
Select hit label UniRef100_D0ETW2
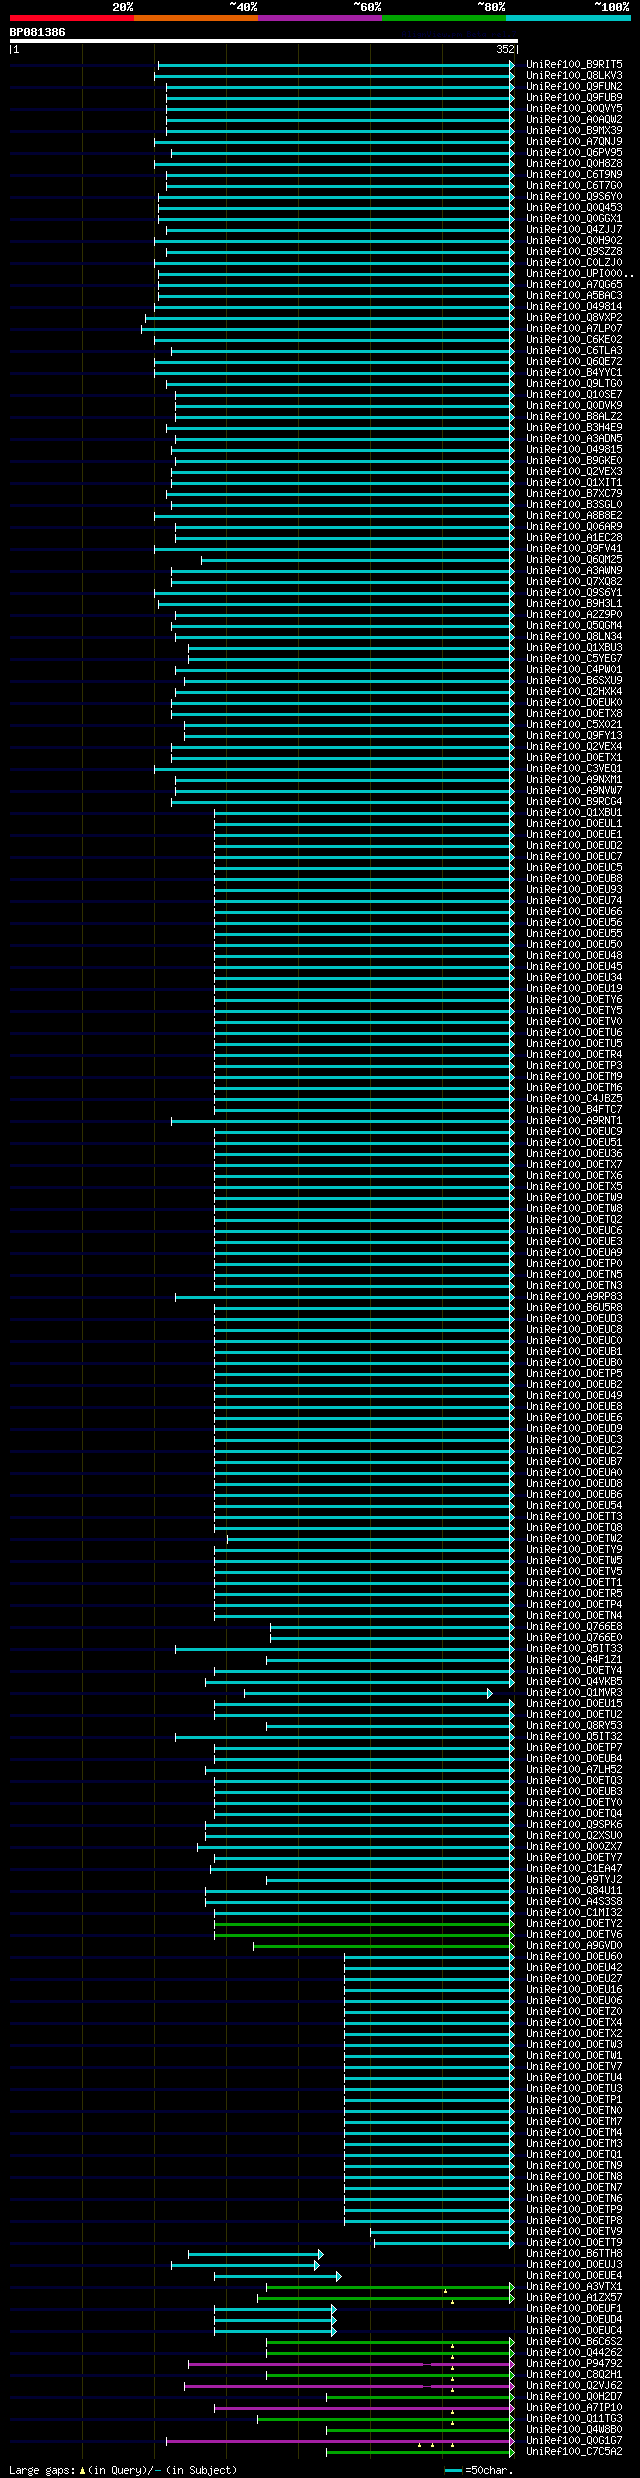tap(574, 1538)
